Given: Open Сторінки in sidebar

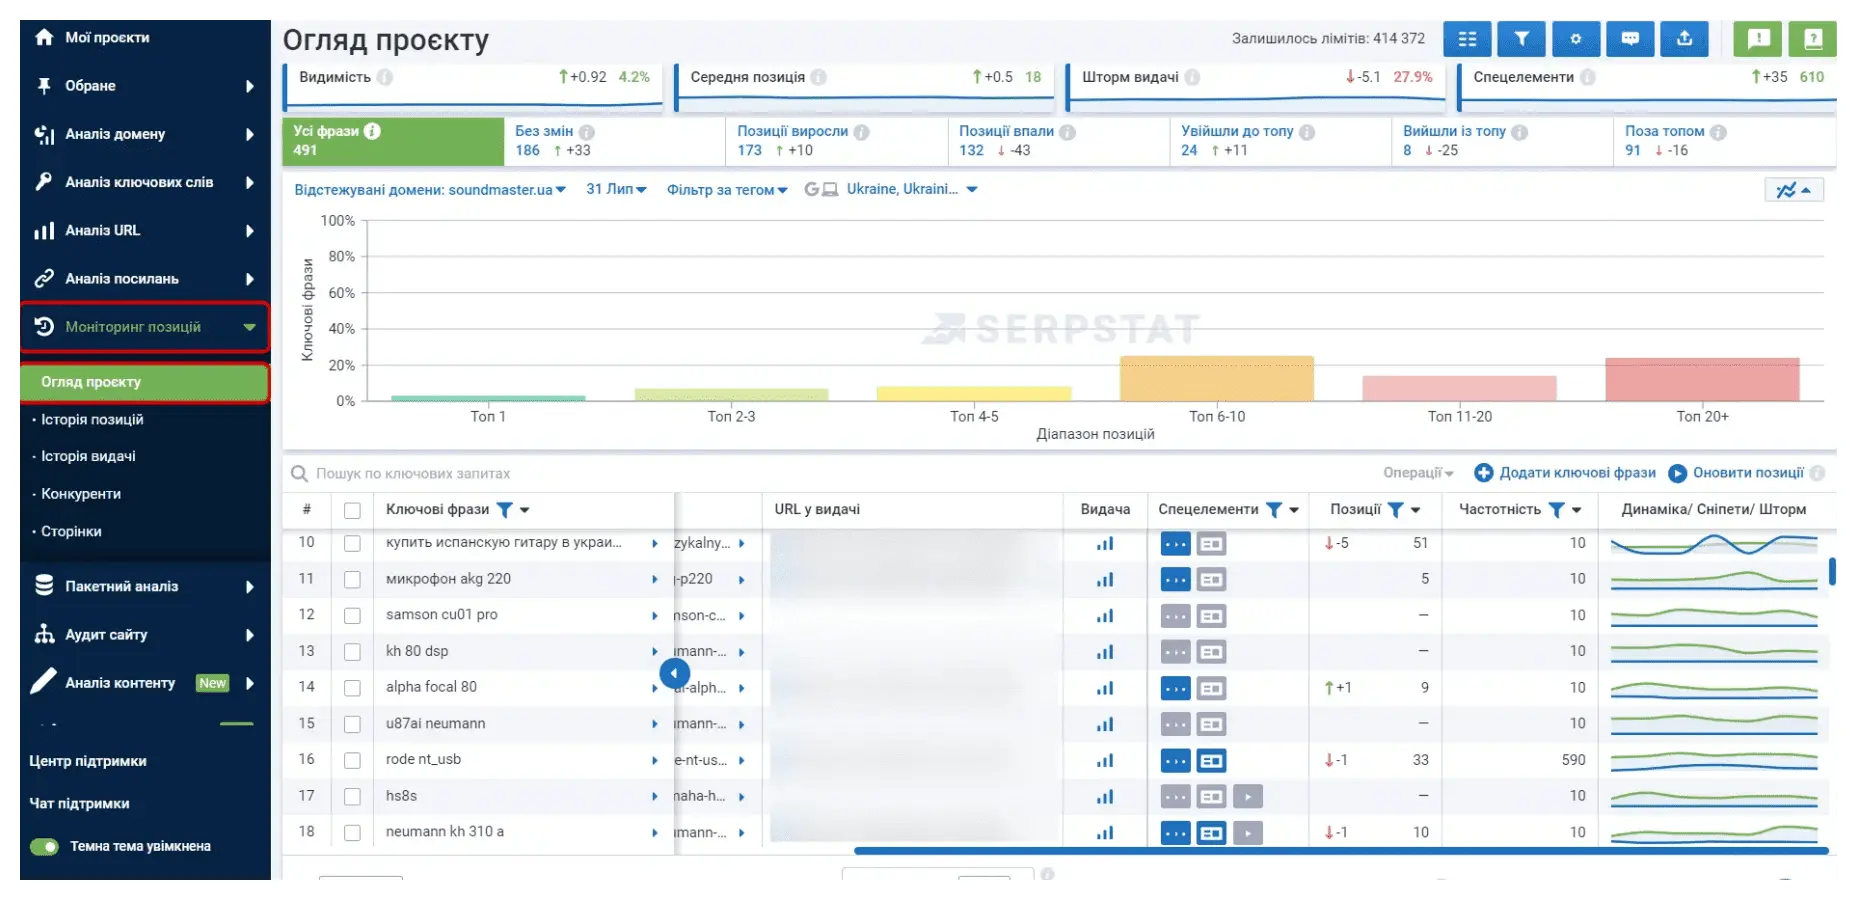Looking at the screenshot, I should [71, 532].
